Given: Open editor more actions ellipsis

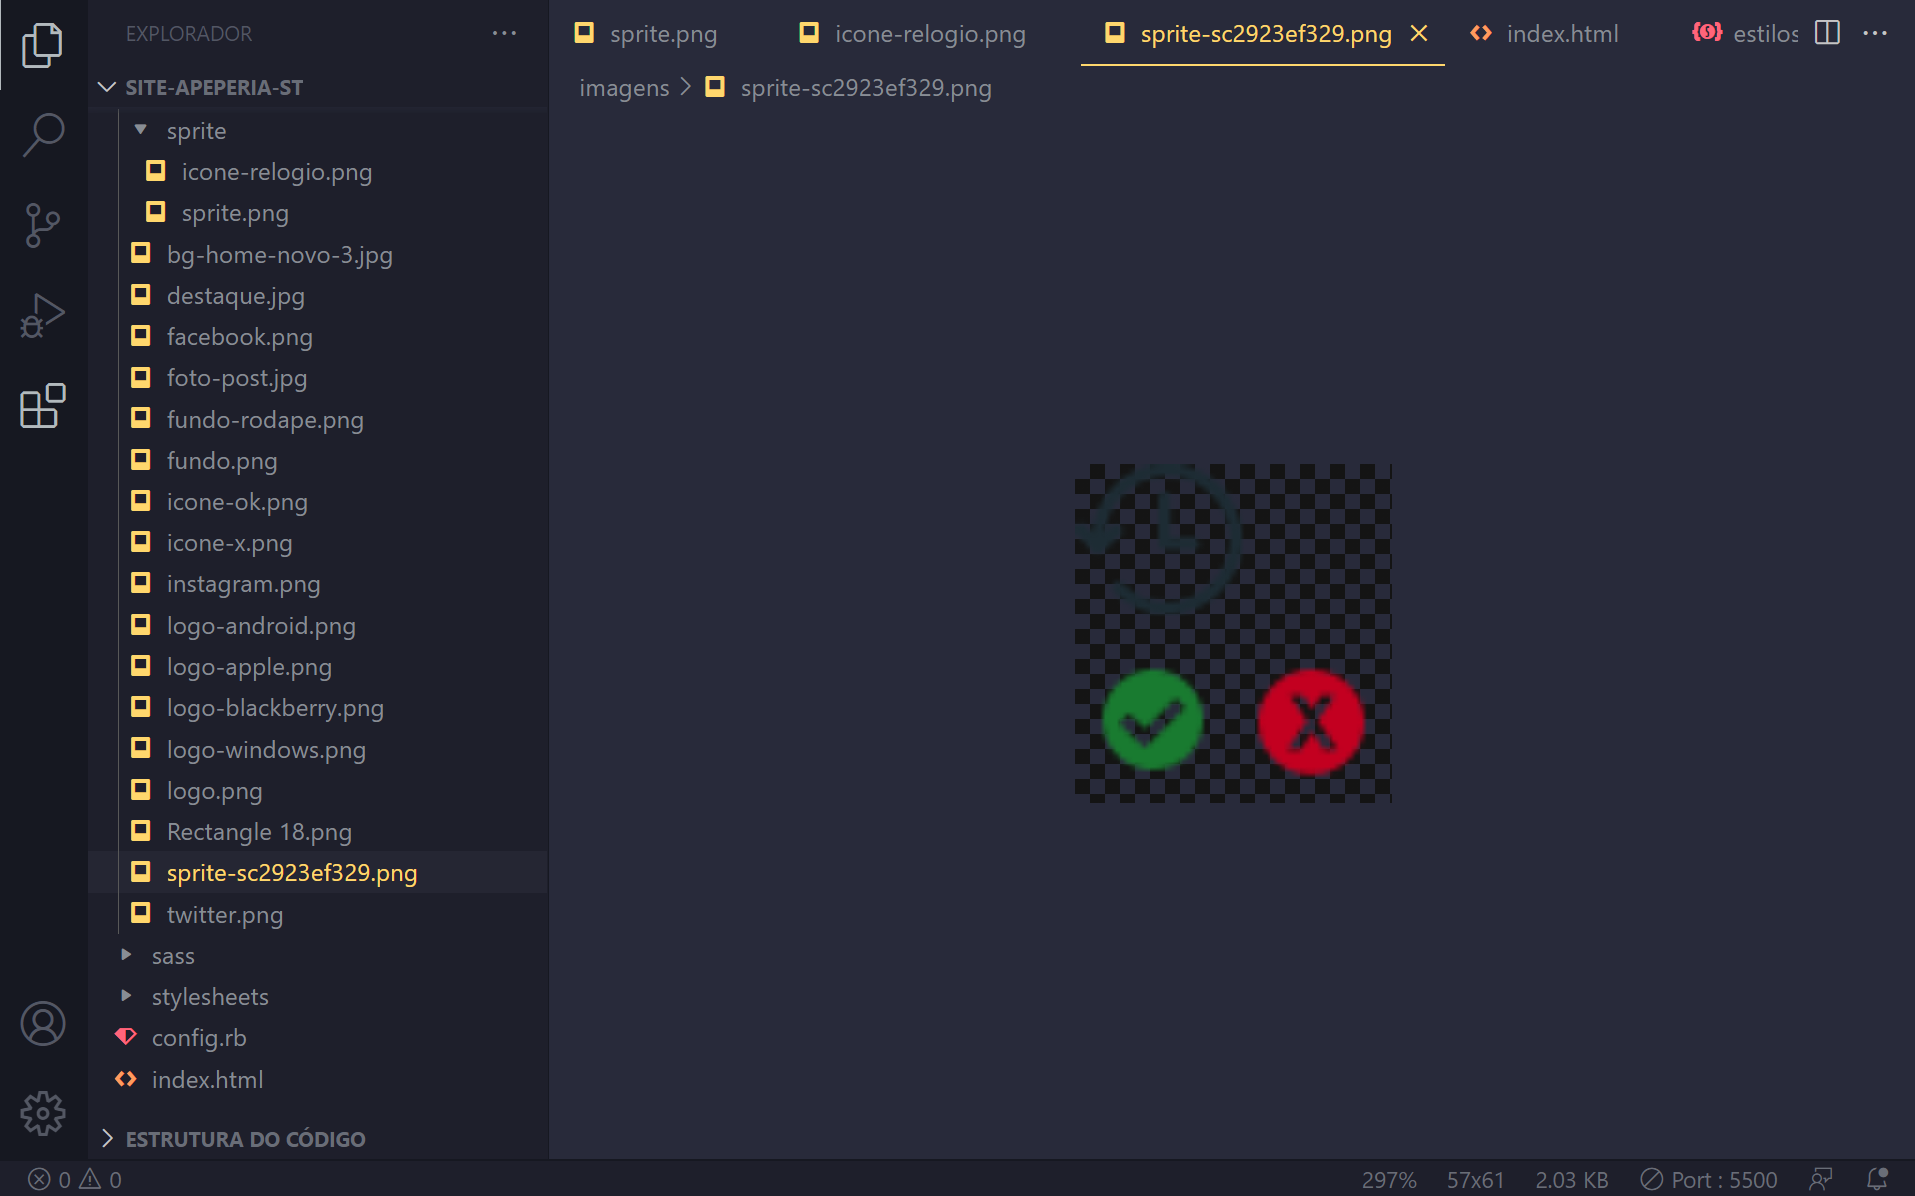Looking at the screenshot, I should click(x=1875, y=33).
